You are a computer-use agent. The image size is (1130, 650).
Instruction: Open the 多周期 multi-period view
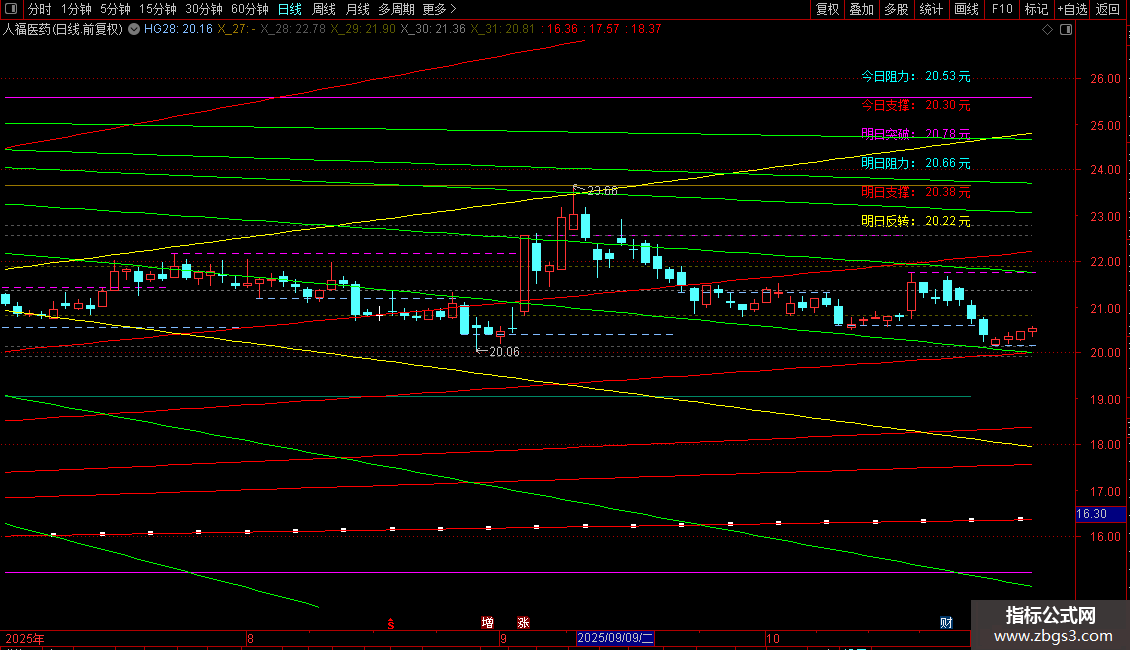[x=396, y=9]
